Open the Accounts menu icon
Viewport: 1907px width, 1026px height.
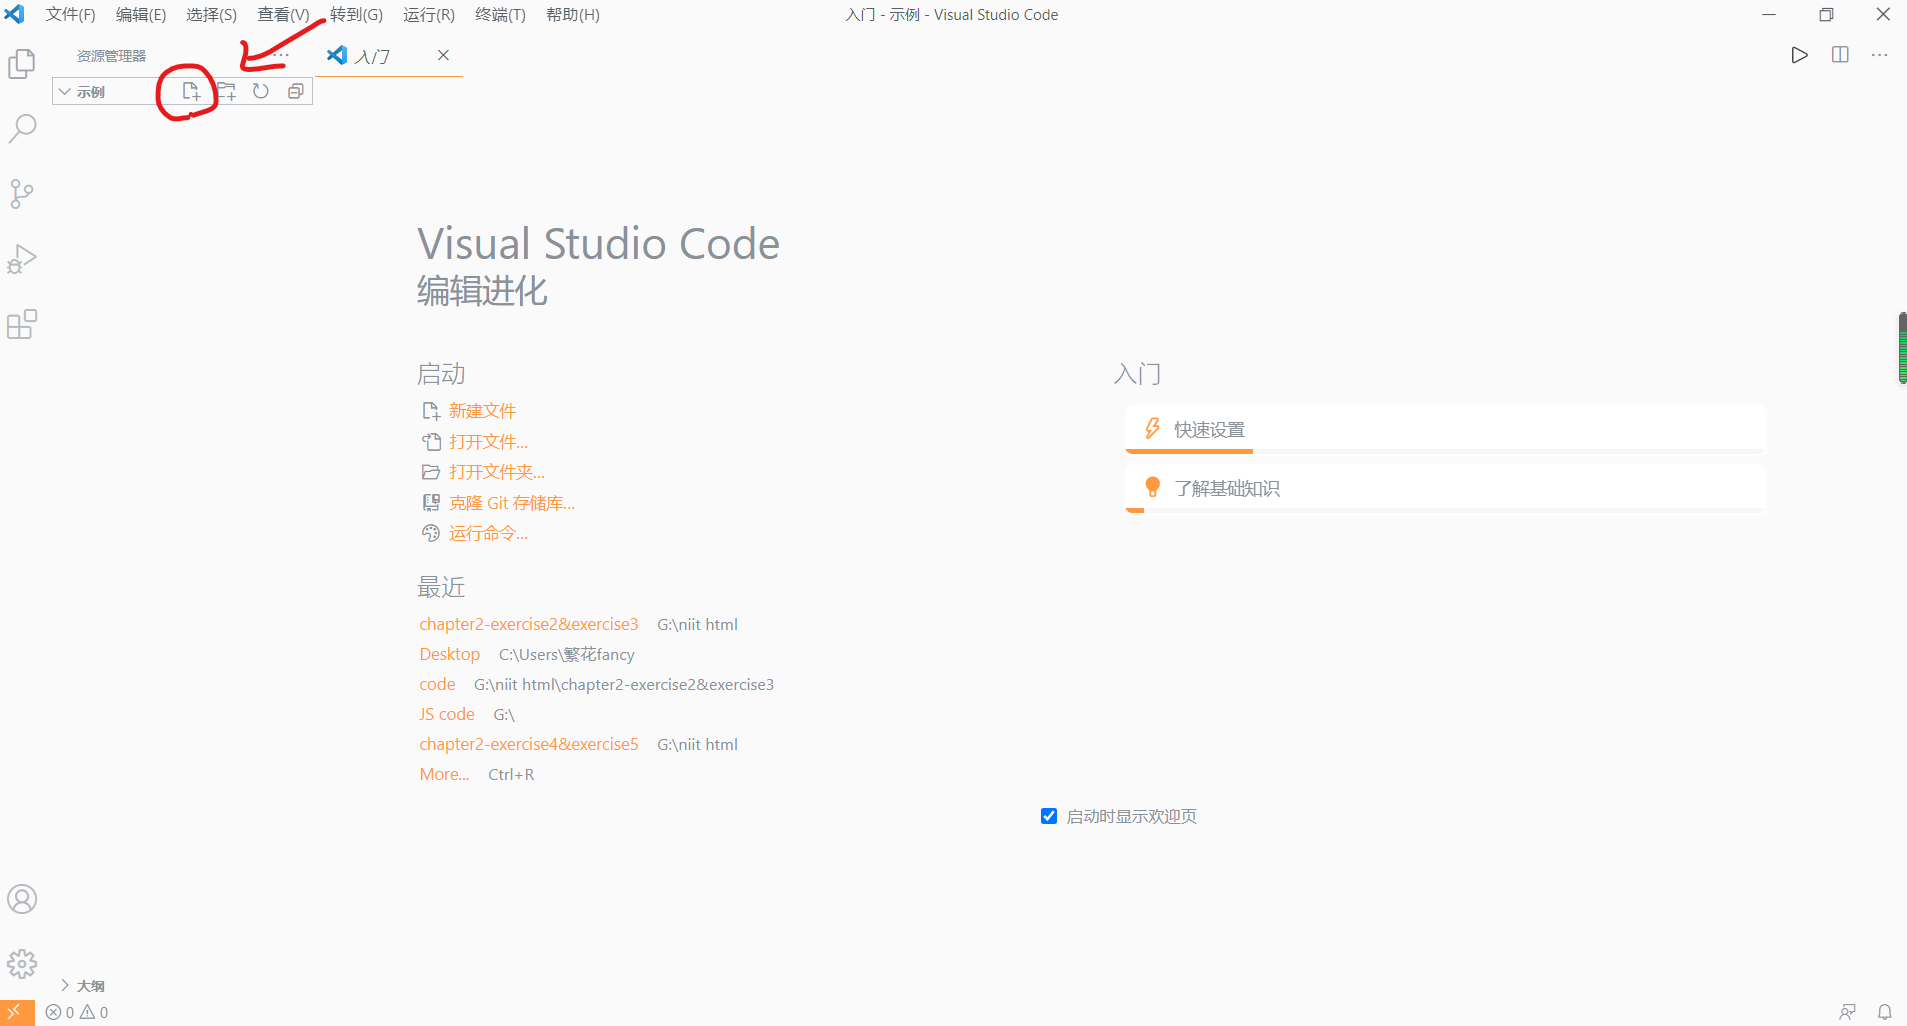point(22,899)
